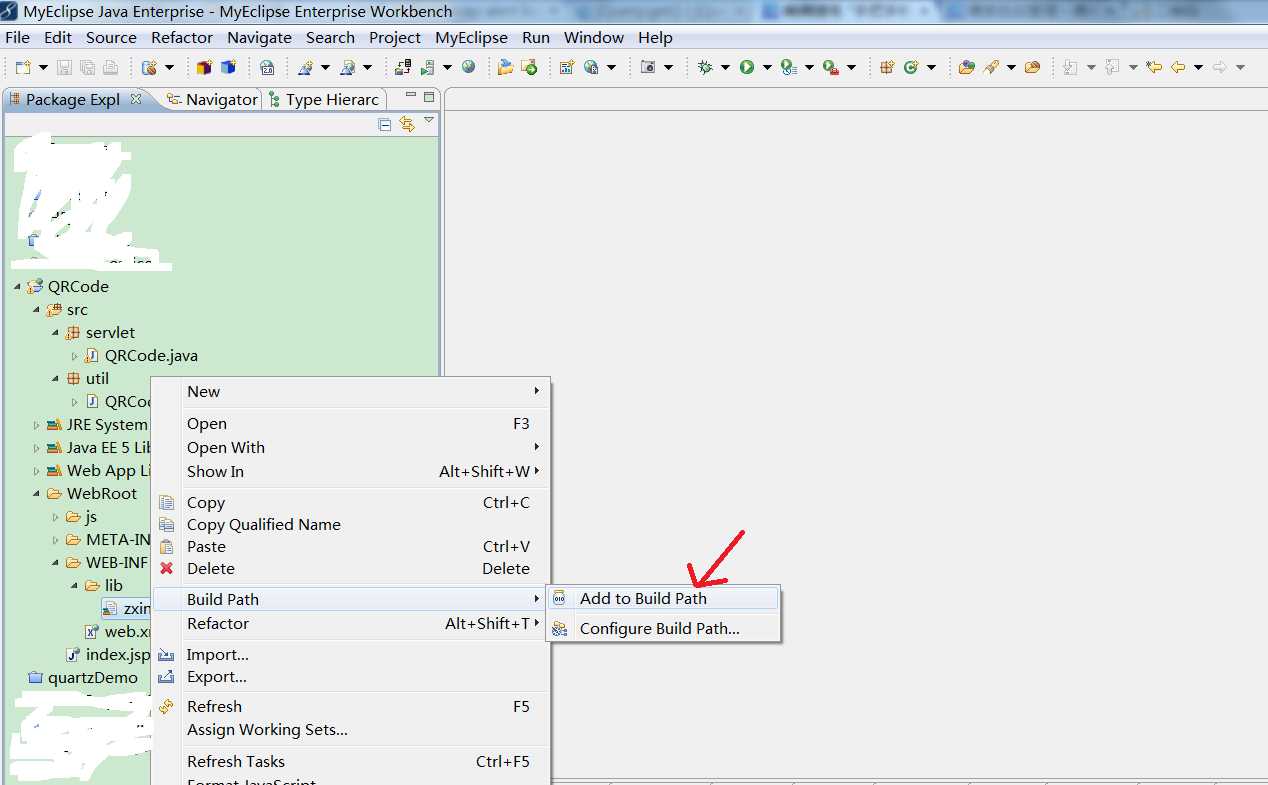The height and width of the screenshot is (785, 1268).
Task: Select Build Path in context menu
Action: coord(348,599)
